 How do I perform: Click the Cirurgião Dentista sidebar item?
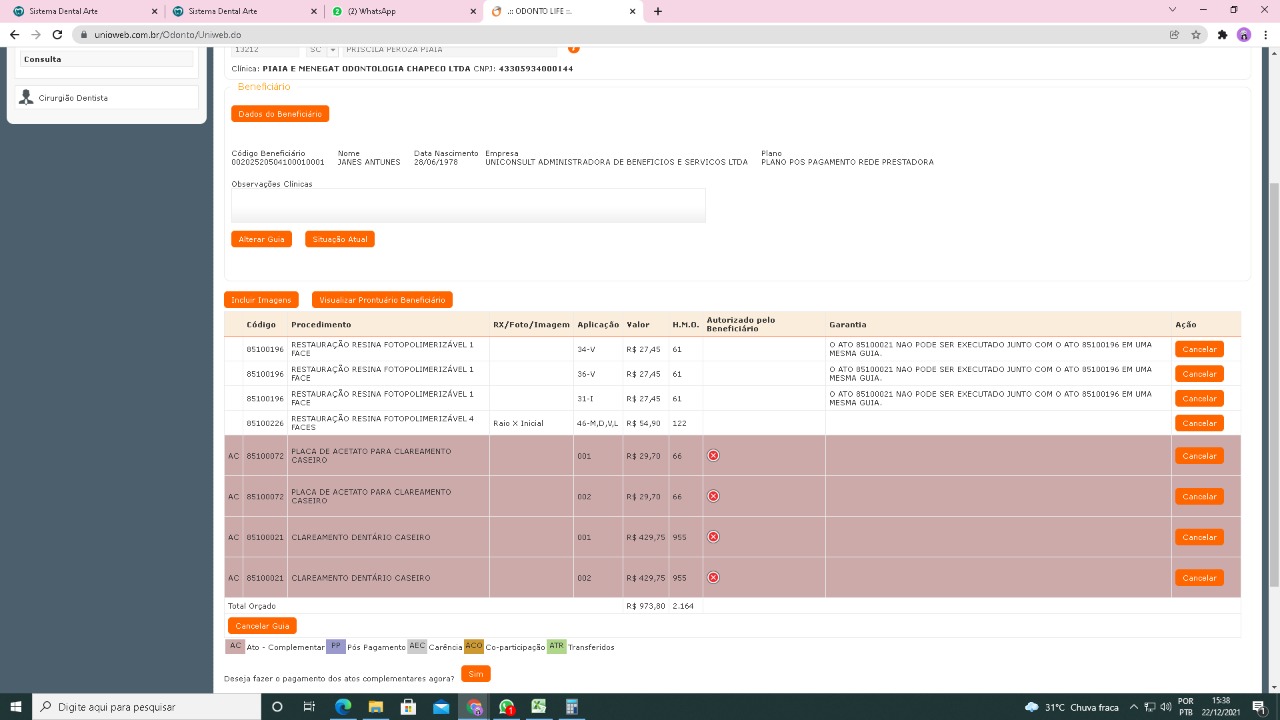pos(72,98)
